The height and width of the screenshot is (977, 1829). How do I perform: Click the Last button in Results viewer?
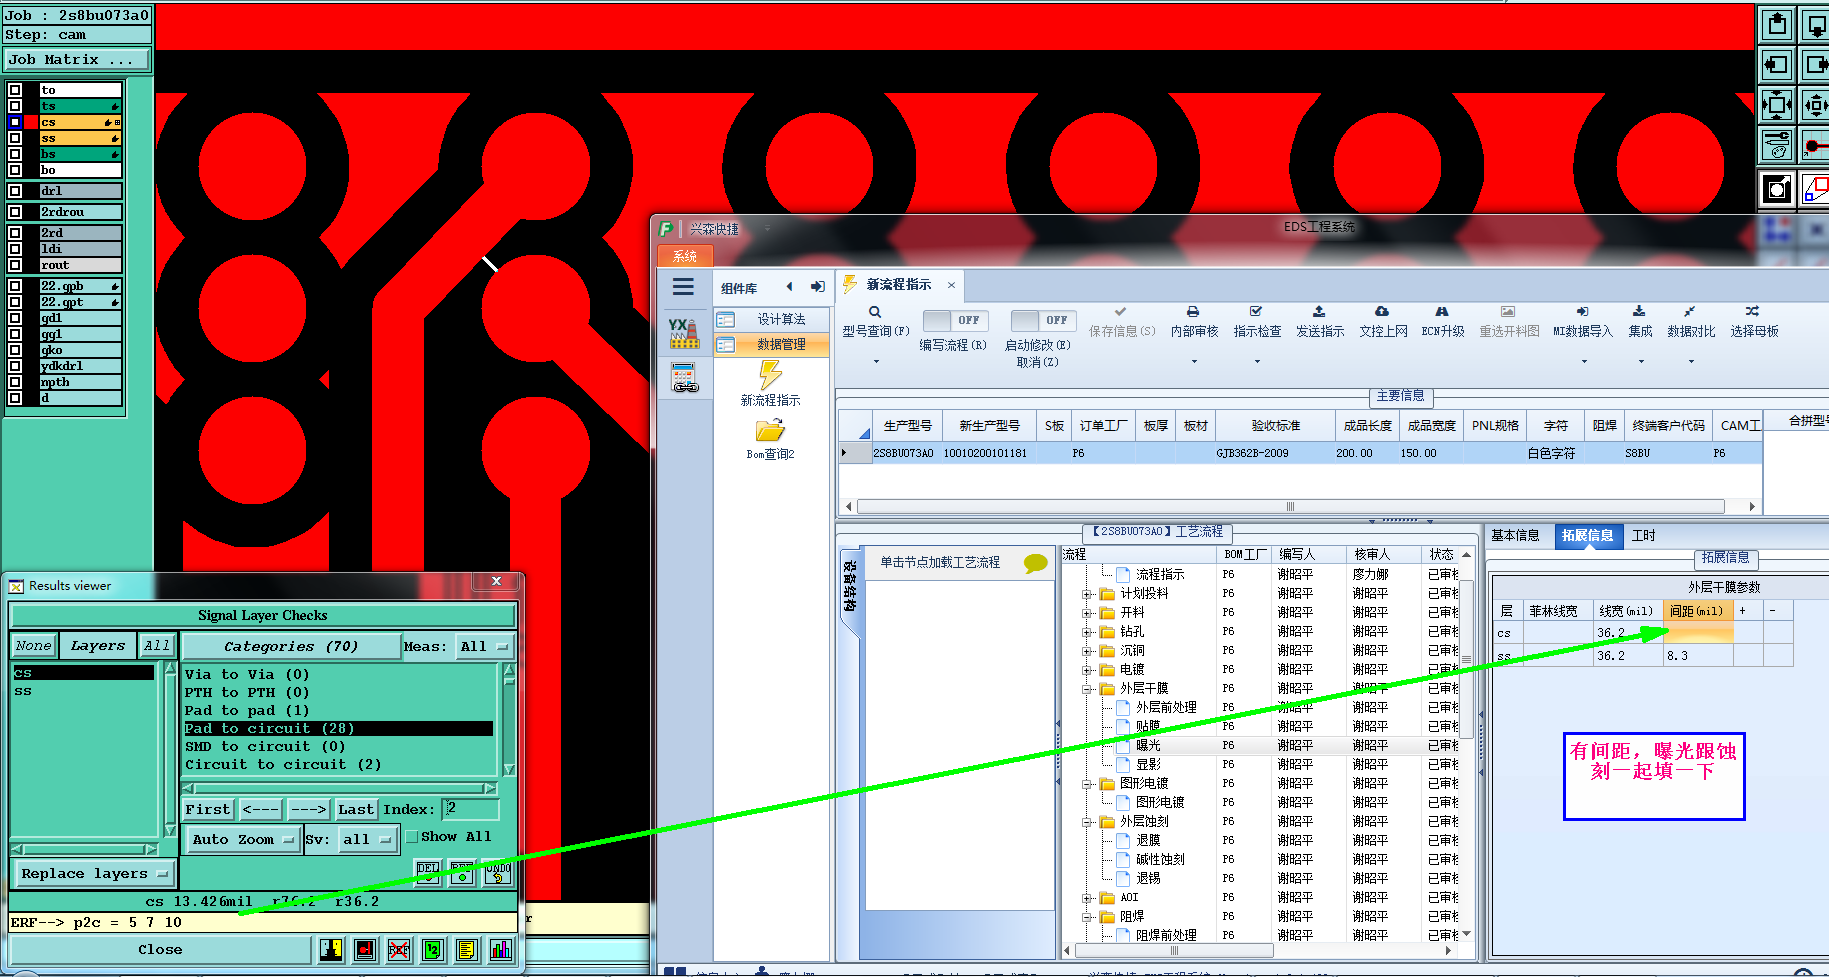tap(356, 810)
